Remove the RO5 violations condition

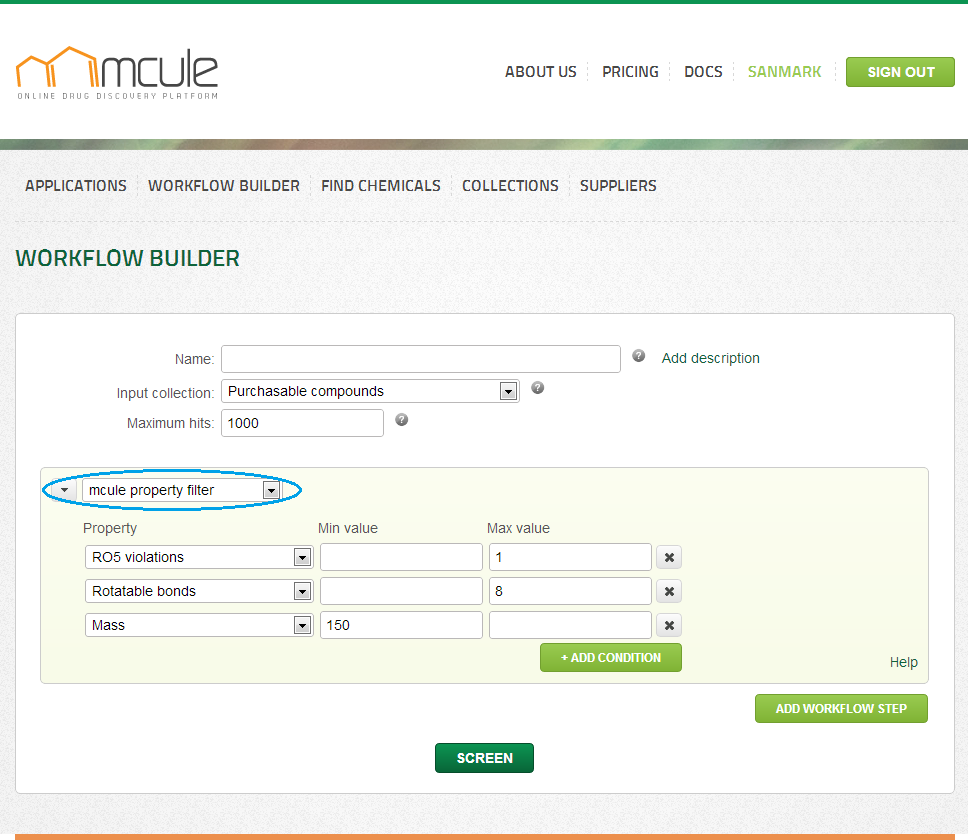pos(669,558)
